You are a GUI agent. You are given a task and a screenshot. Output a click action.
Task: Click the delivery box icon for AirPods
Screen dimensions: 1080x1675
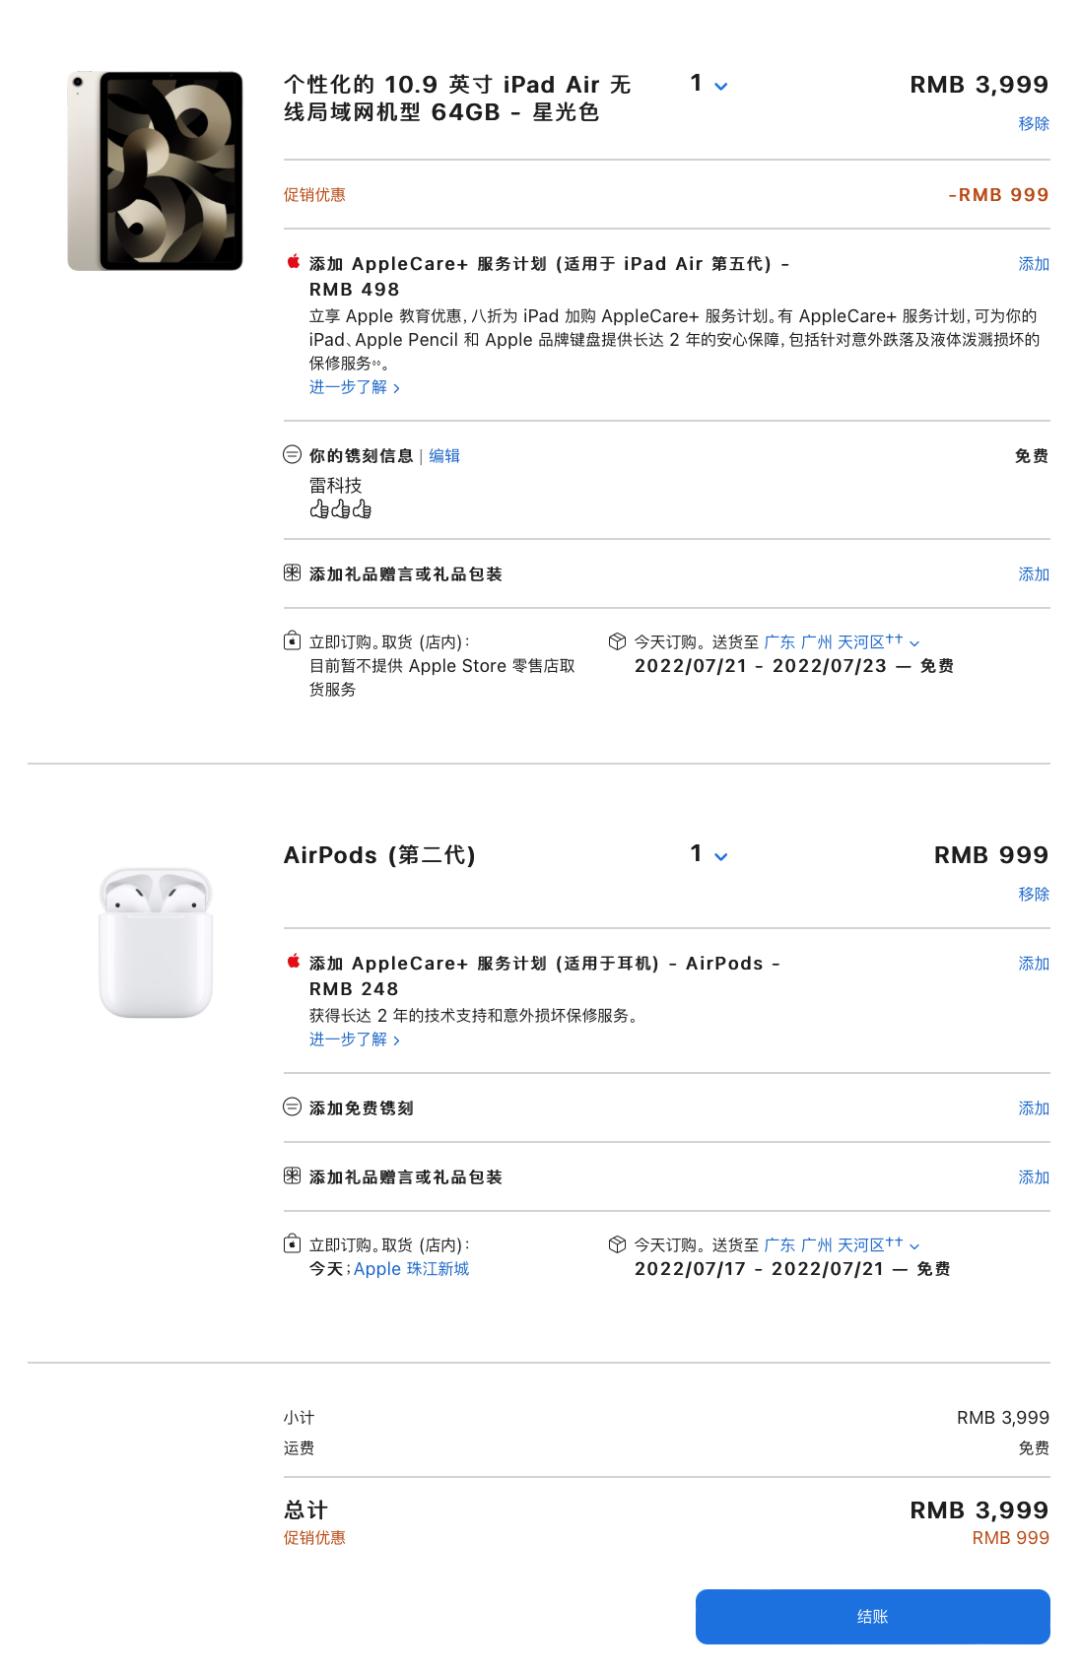[x=617, y=1244]
